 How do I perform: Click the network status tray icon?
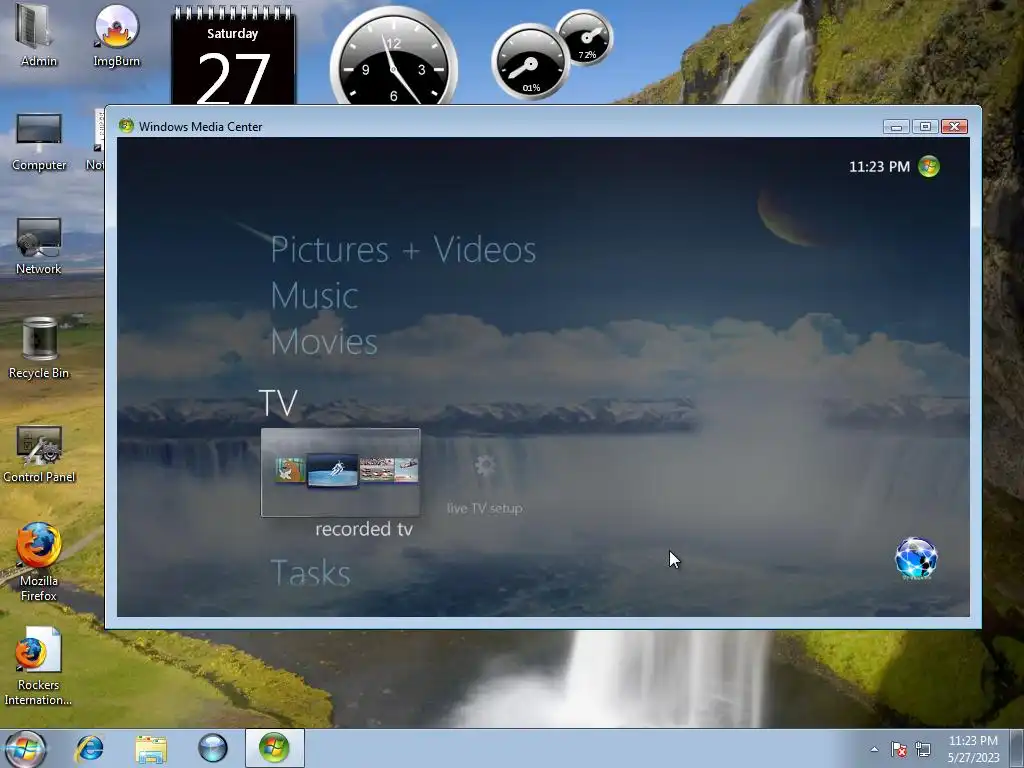coord(923,749)
